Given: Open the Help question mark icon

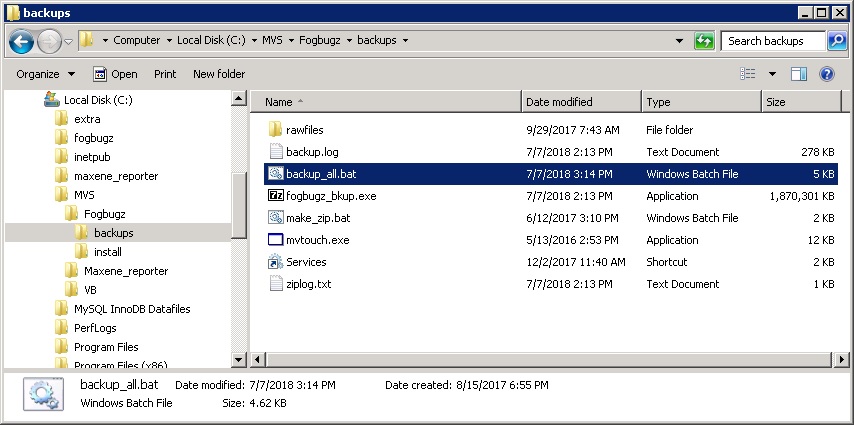Looking at the screenshot, I should [x=826, y=74].
